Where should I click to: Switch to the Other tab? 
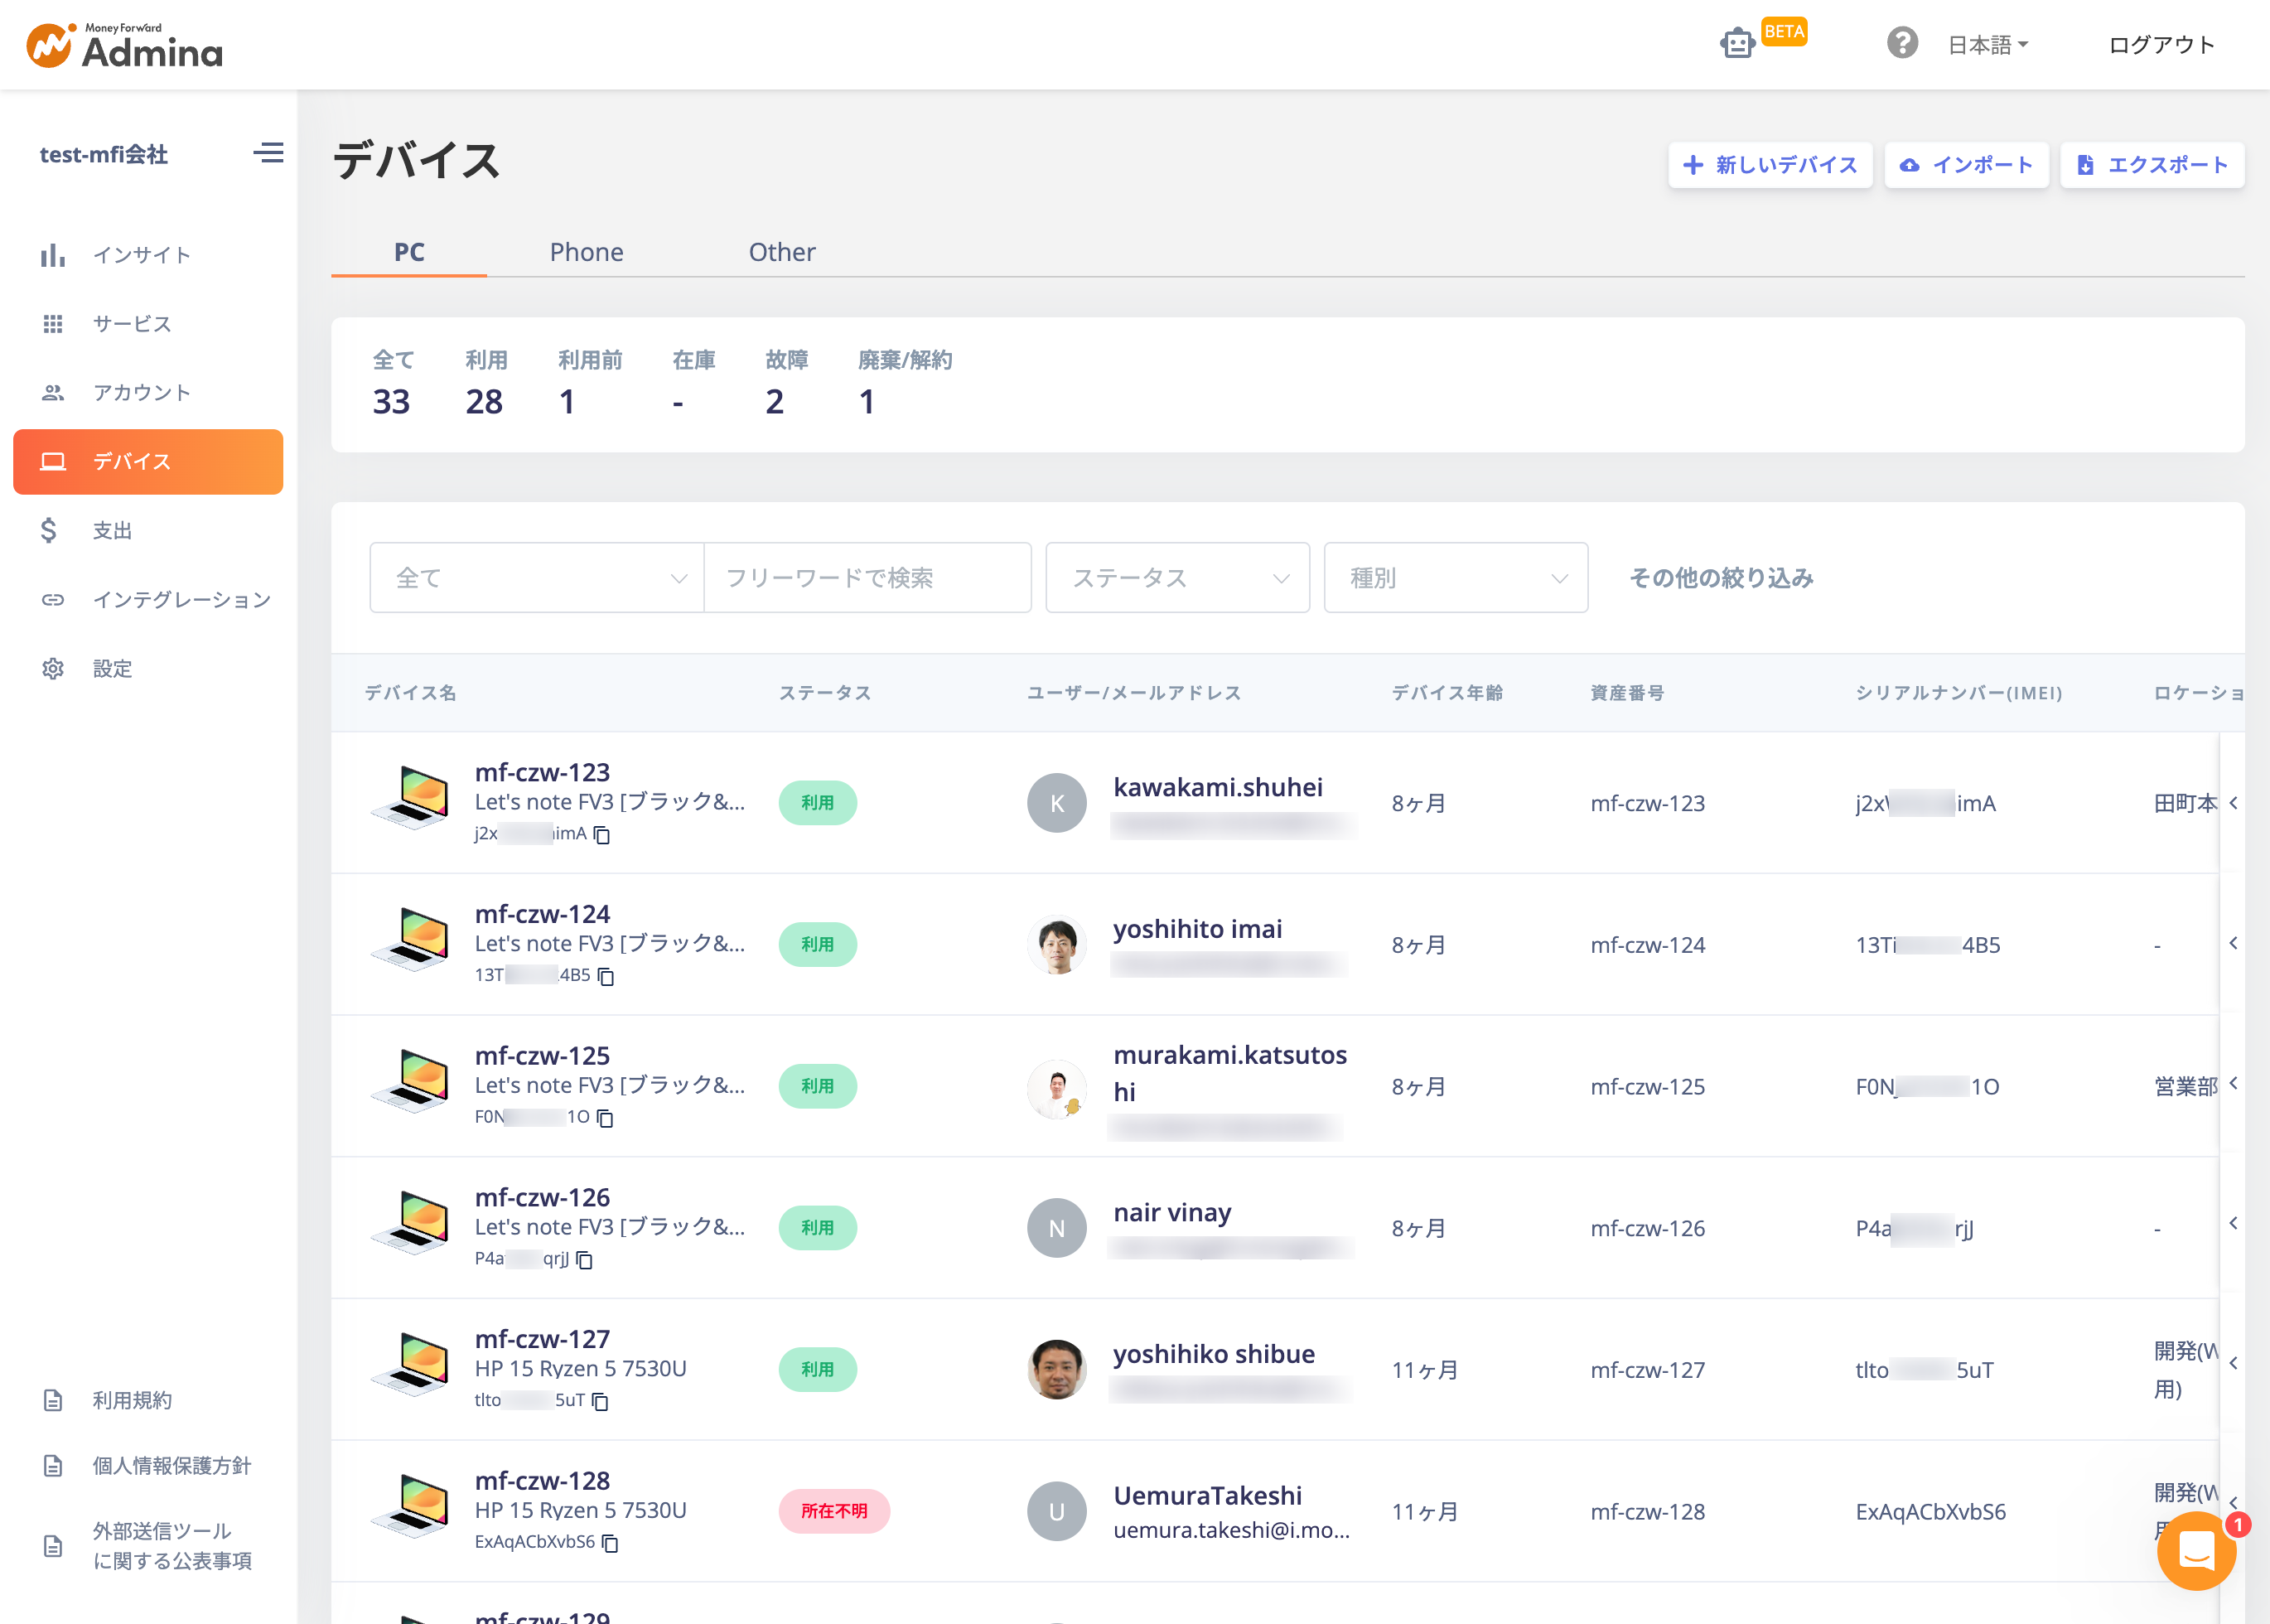[x=781, y=252]
